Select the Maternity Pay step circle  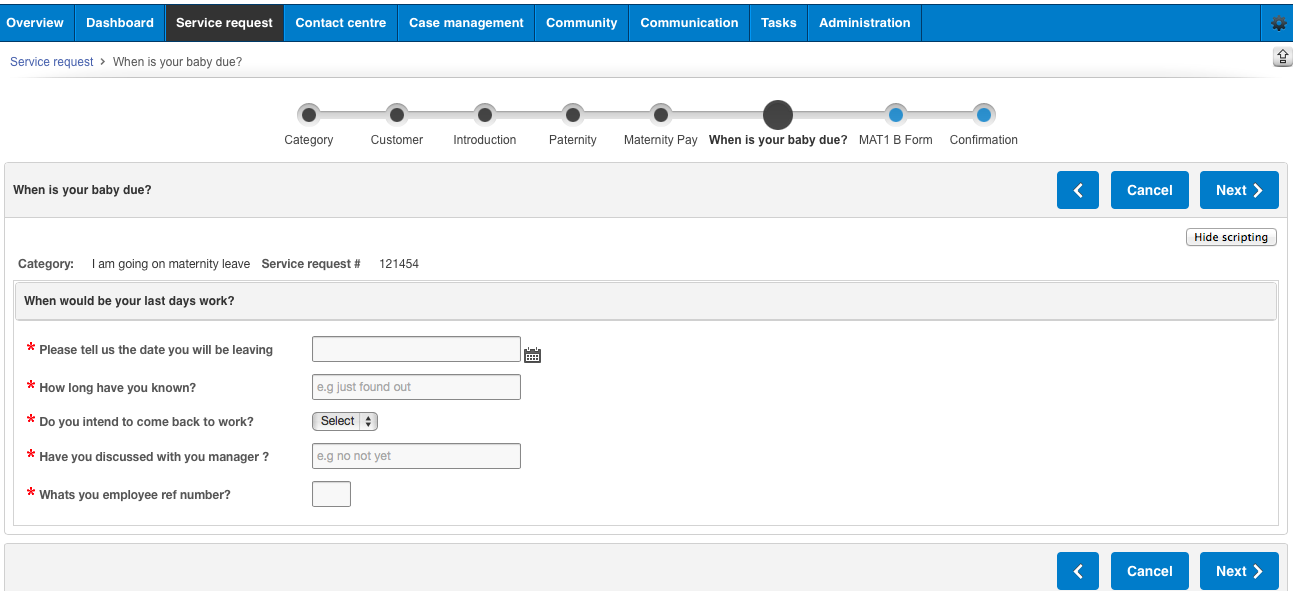[x=660, y=114]
